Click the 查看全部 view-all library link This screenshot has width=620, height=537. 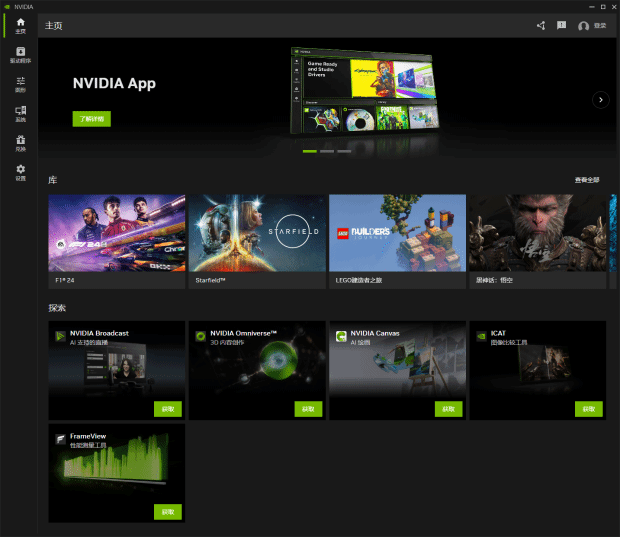click(x=587, y=180)
